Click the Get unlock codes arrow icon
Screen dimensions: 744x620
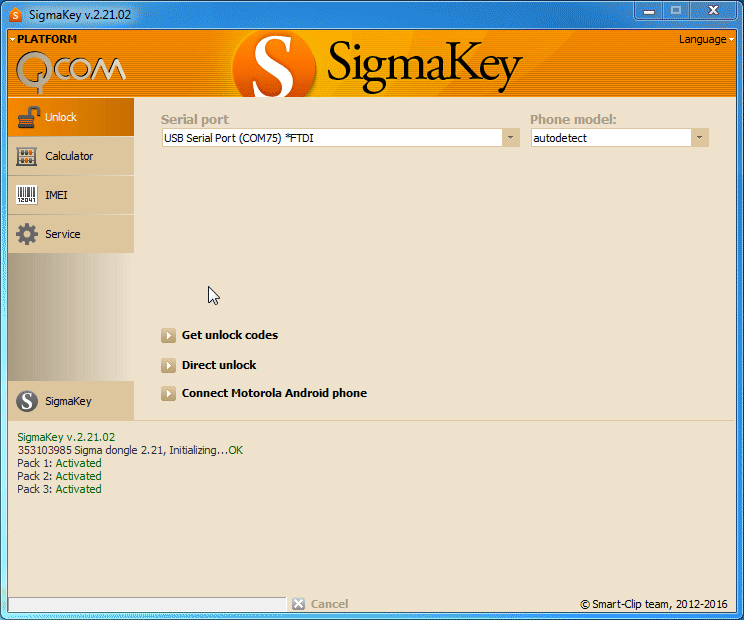168,335
